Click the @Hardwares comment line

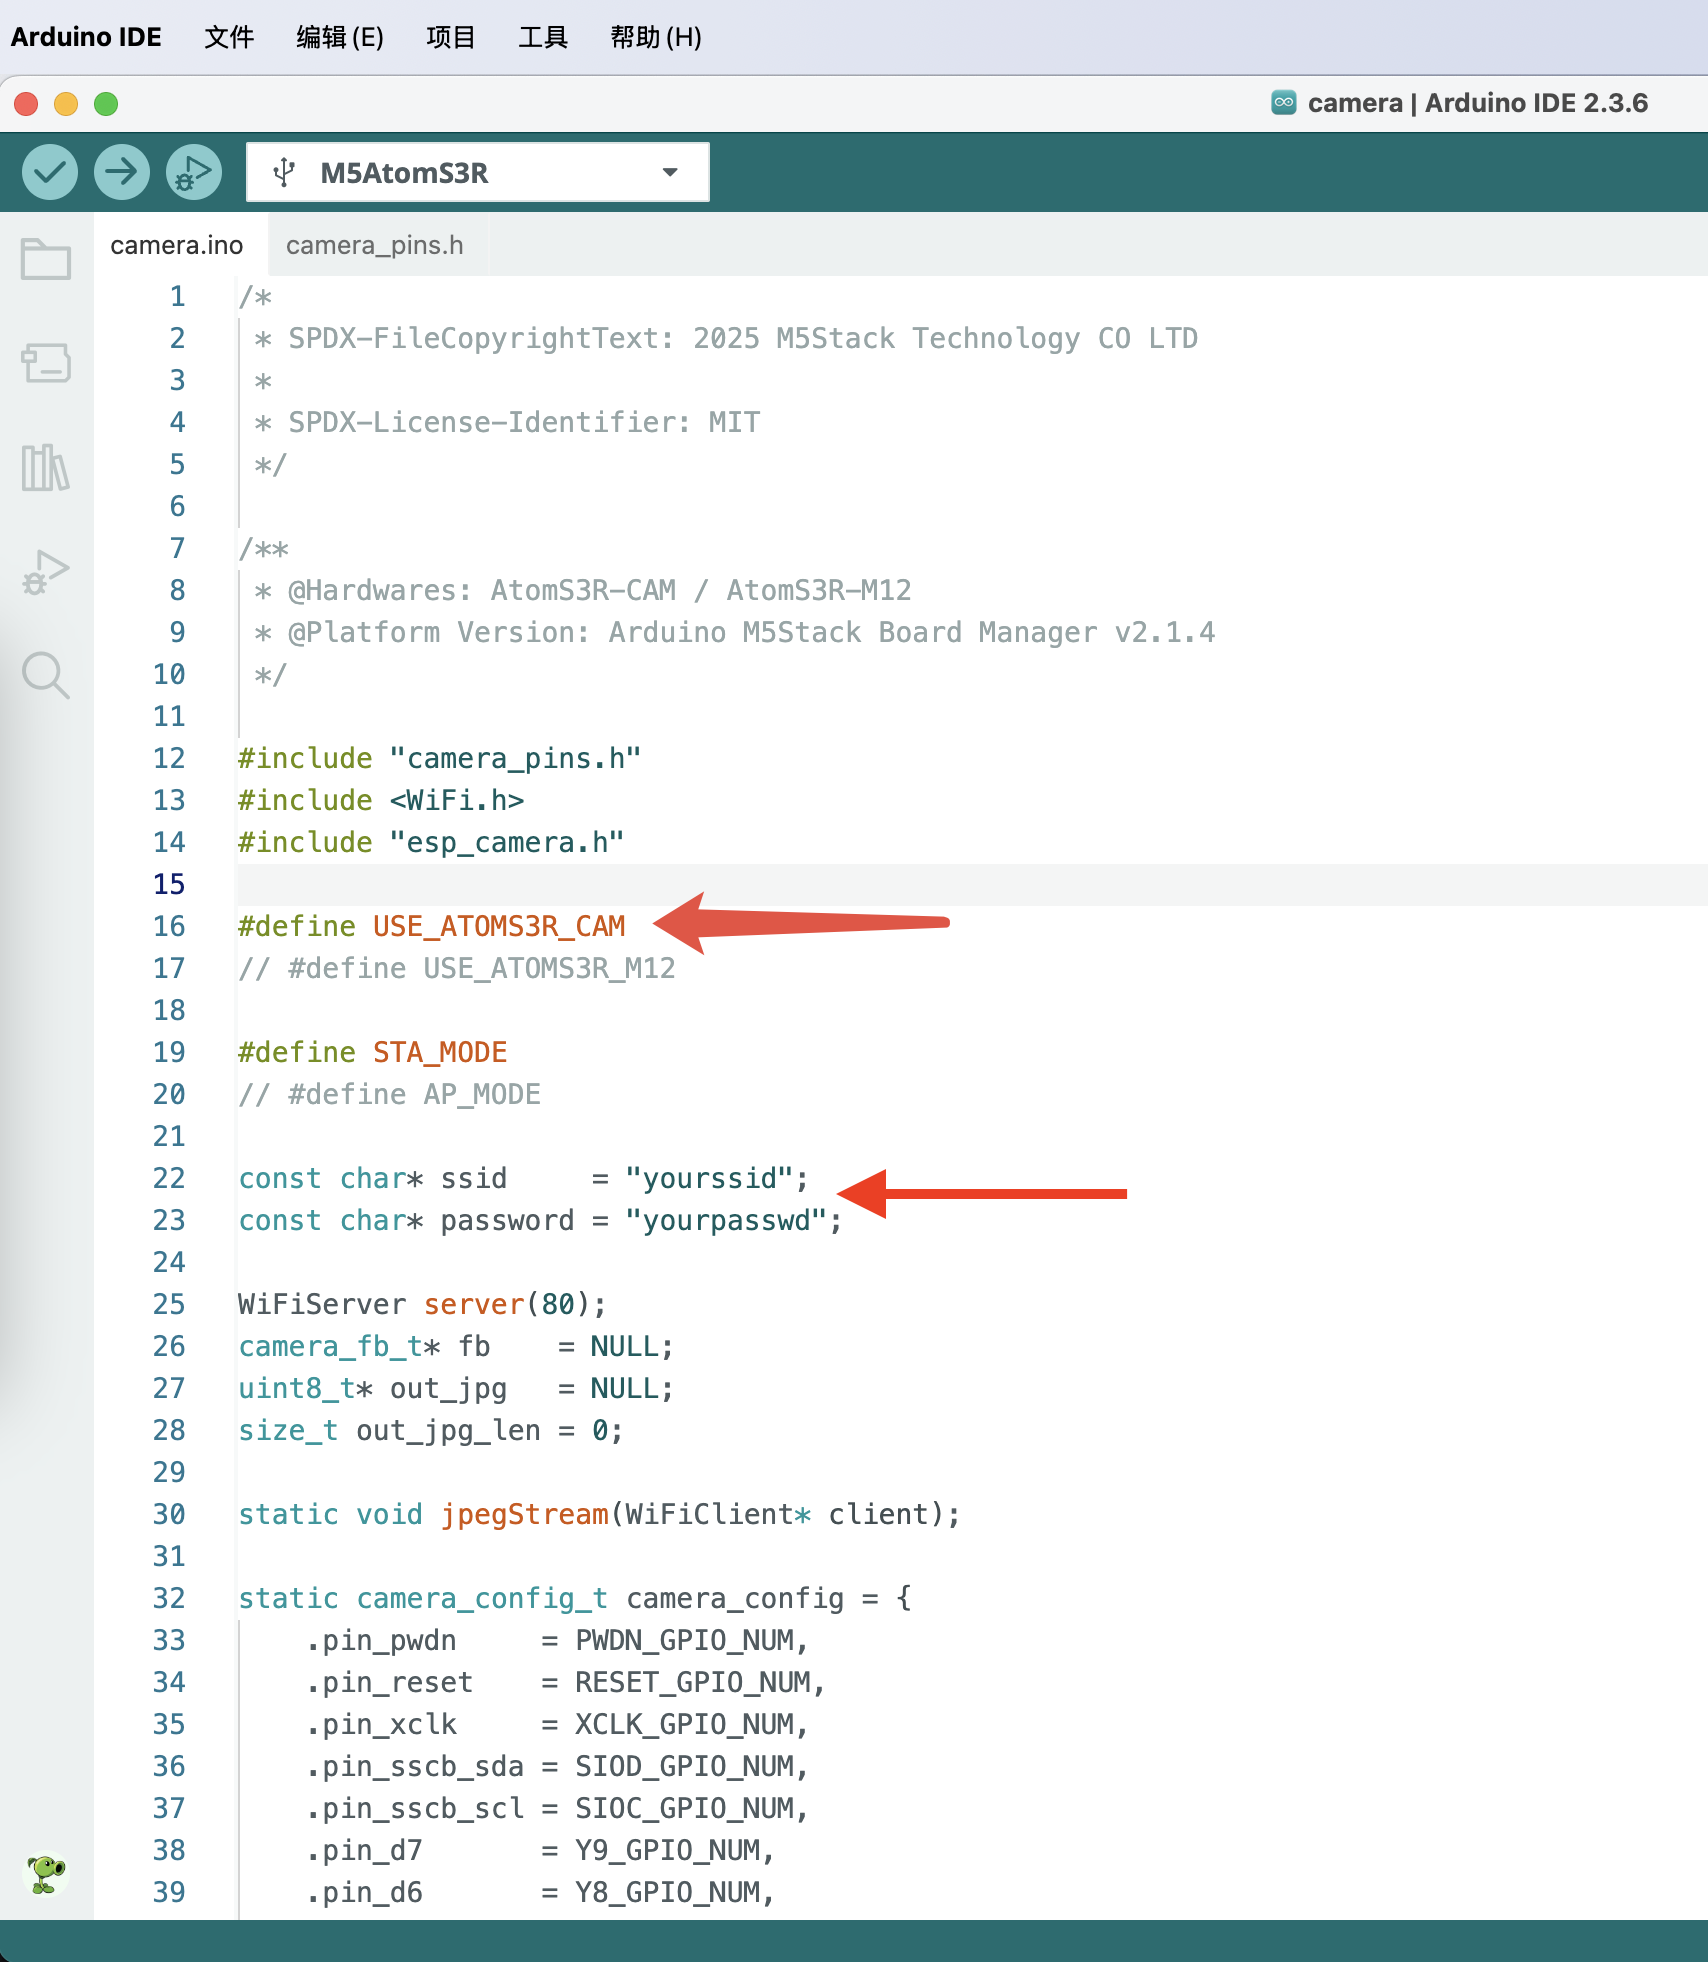click(583, 590)
